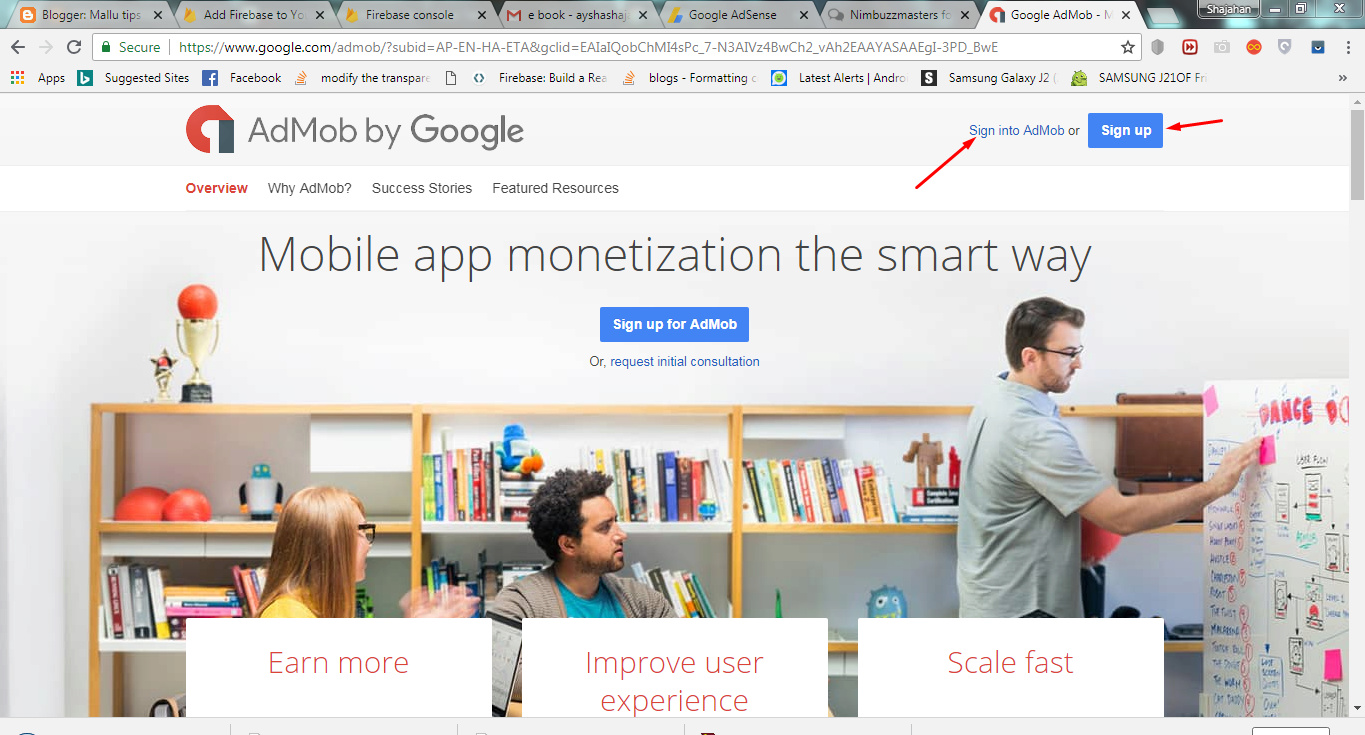This screenshot has height=735, width=1365.
Task: Bookmark this page with the star icon
Action: tap(1128, 47)
